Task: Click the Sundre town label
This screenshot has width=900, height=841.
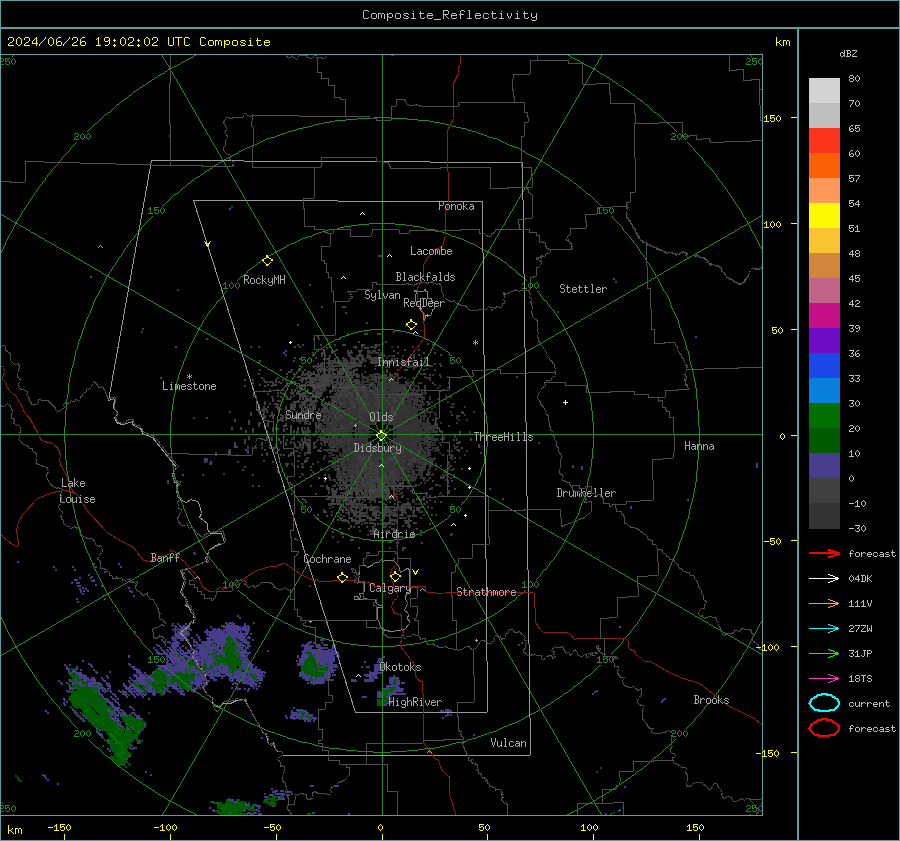Action: [303, 415]
